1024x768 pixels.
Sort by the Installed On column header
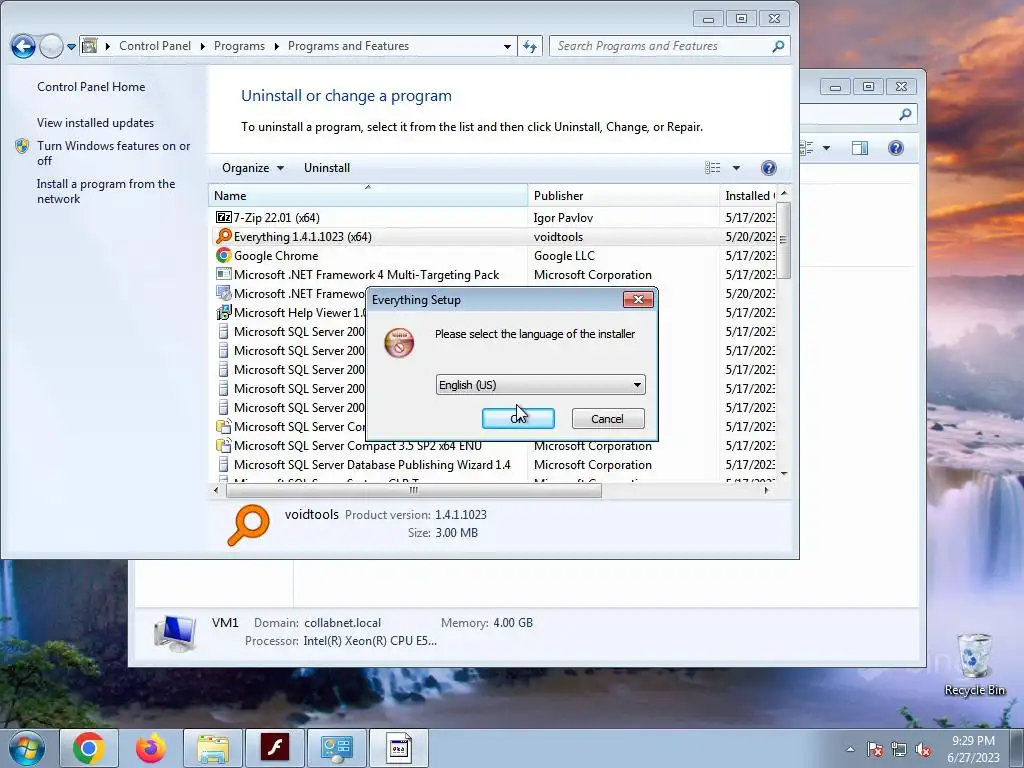[748, 196]
